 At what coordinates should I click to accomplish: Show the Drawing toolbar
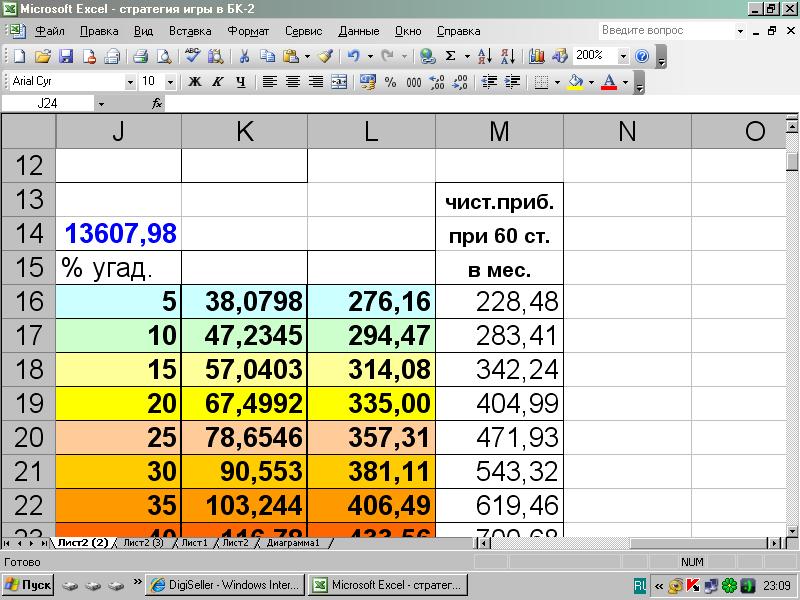coord(560,56)
